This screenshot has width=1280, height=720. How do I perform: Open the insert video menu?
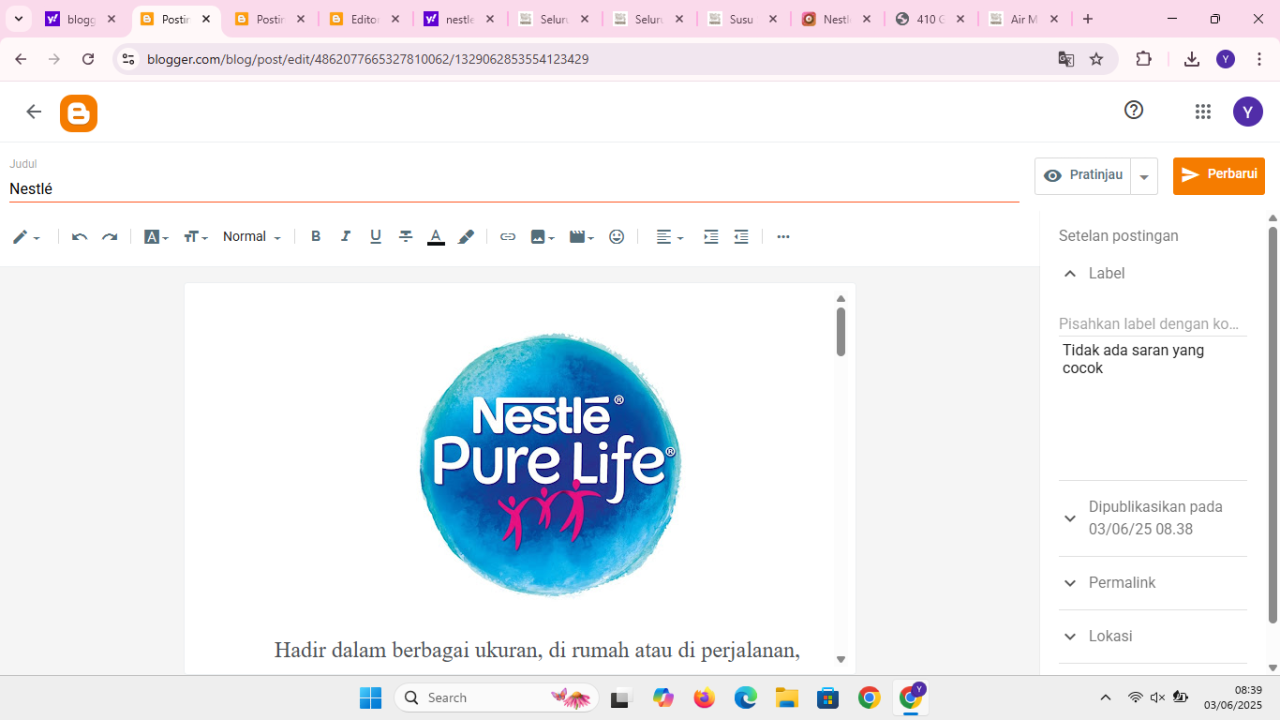(x=581, y=237)
